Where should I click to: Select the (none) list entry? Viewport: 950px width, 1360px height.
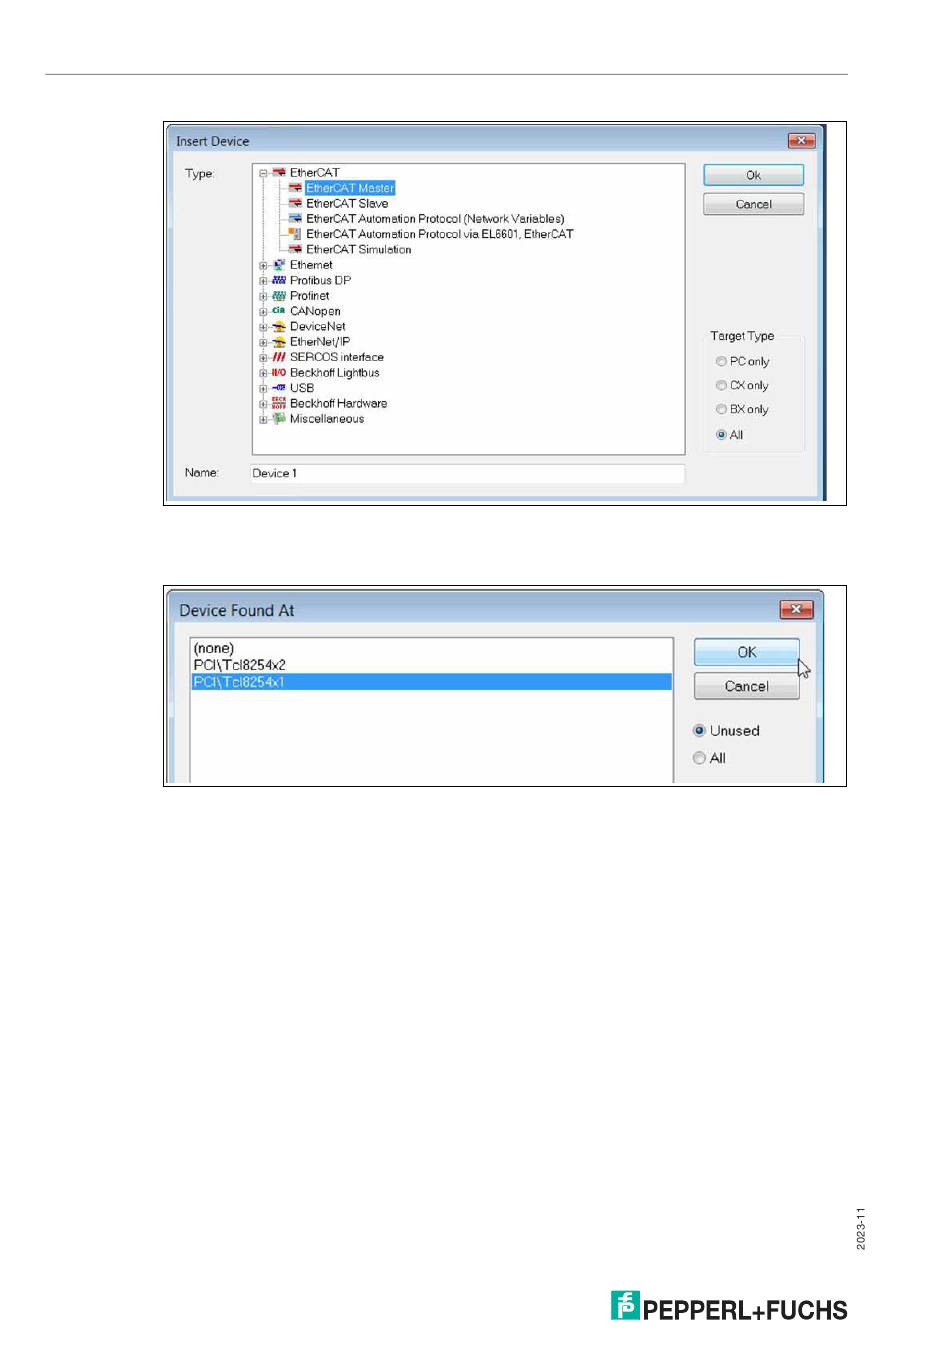tap(431, 648)
